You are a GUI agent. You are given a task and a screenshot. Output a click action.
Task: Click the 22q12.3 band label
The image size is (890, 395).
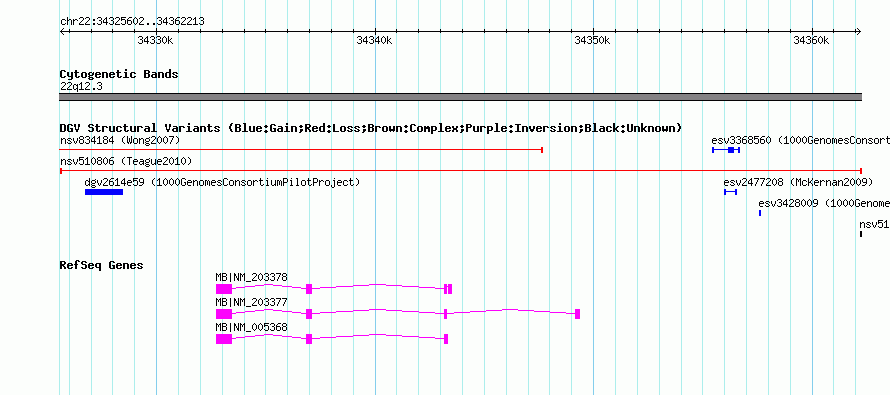pyautogui.click(x=81, y=87)
